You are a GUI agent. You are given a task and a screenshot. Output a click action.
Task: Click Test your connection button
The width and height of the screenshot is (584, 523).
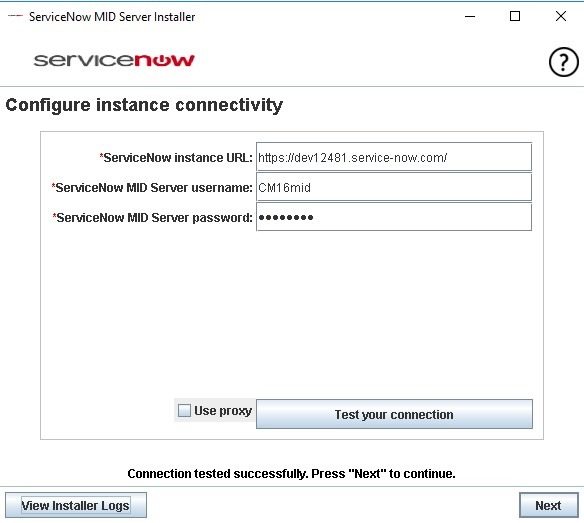coord(394,414)
